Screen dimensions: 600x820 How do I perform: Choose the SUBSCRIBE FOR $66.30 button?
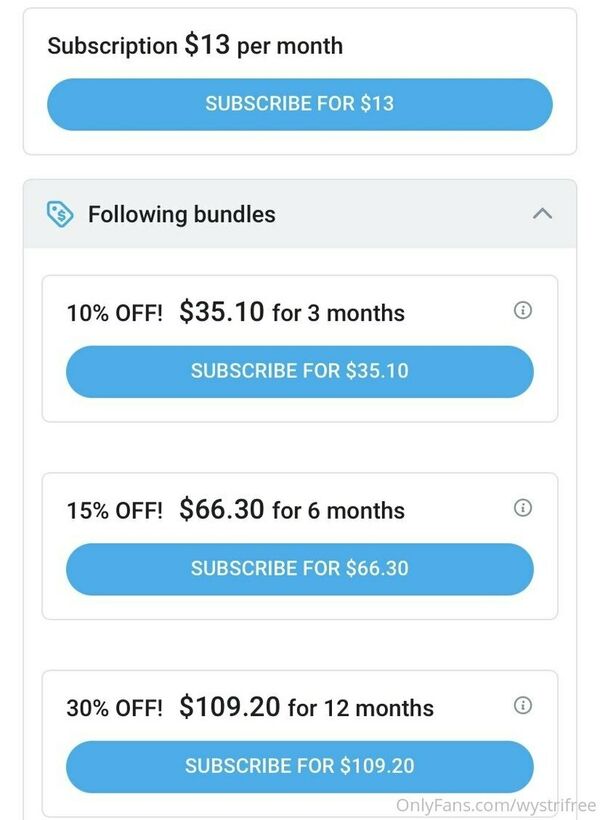click(x=300, y=569)
